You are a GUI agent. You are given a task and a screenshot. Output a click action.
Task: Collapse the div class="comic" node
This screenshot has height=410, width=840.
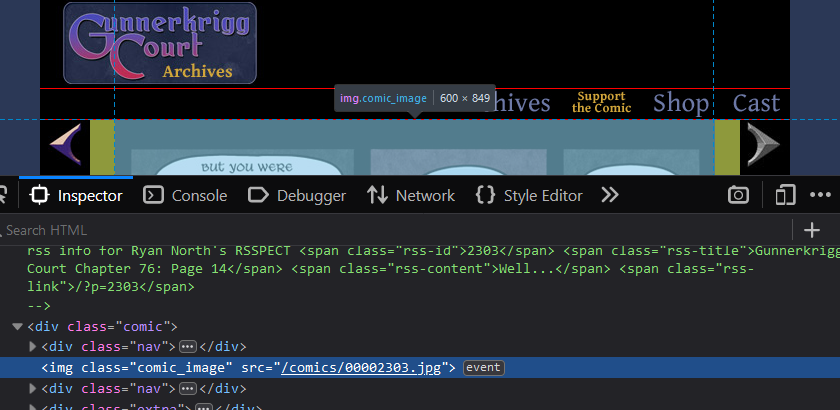17,326
